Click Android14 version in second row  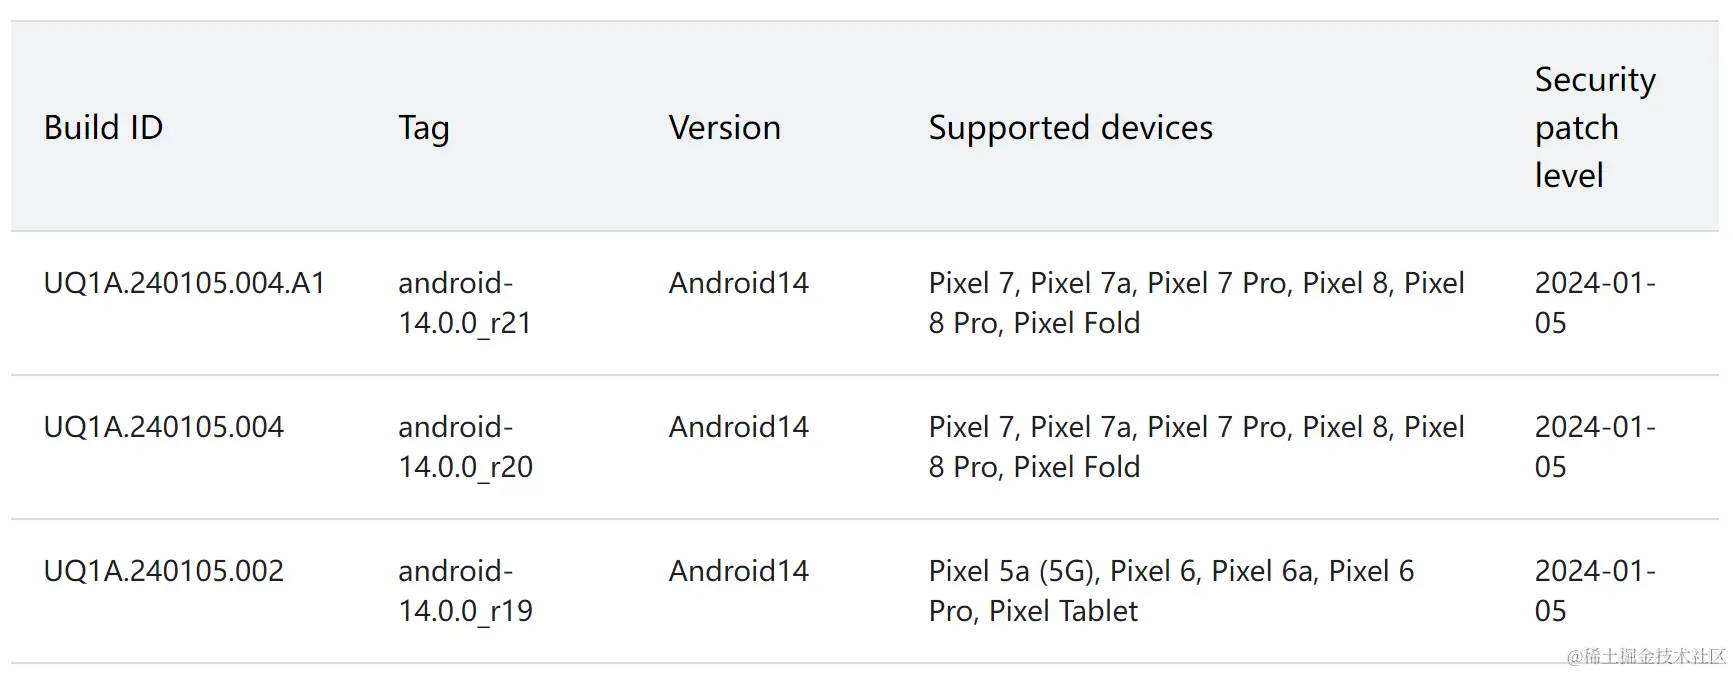(x=738, y=427)
